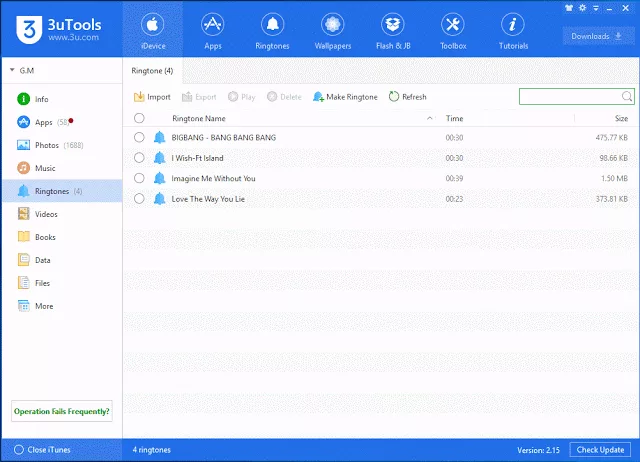This screenshot has height=462, width=640.
Task: Click the ringtone search input field
Action: point(570,97)
